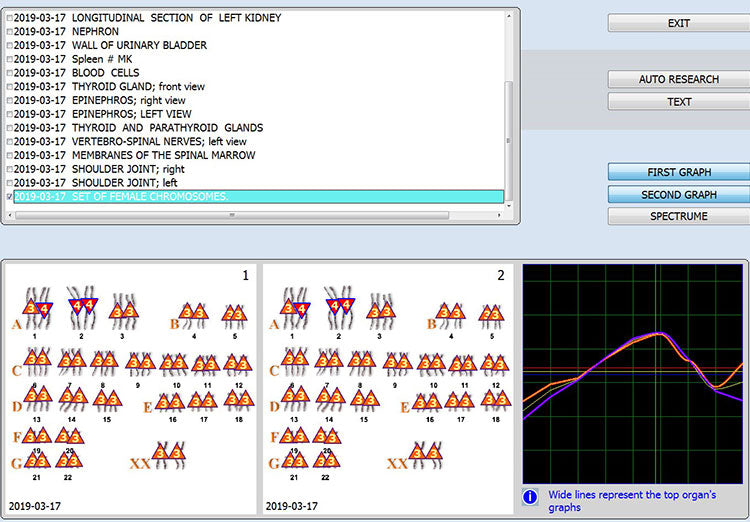Click the chromosome 4 marker in panel 1
The image size is (750, 522).
click(x=193, y=313)
